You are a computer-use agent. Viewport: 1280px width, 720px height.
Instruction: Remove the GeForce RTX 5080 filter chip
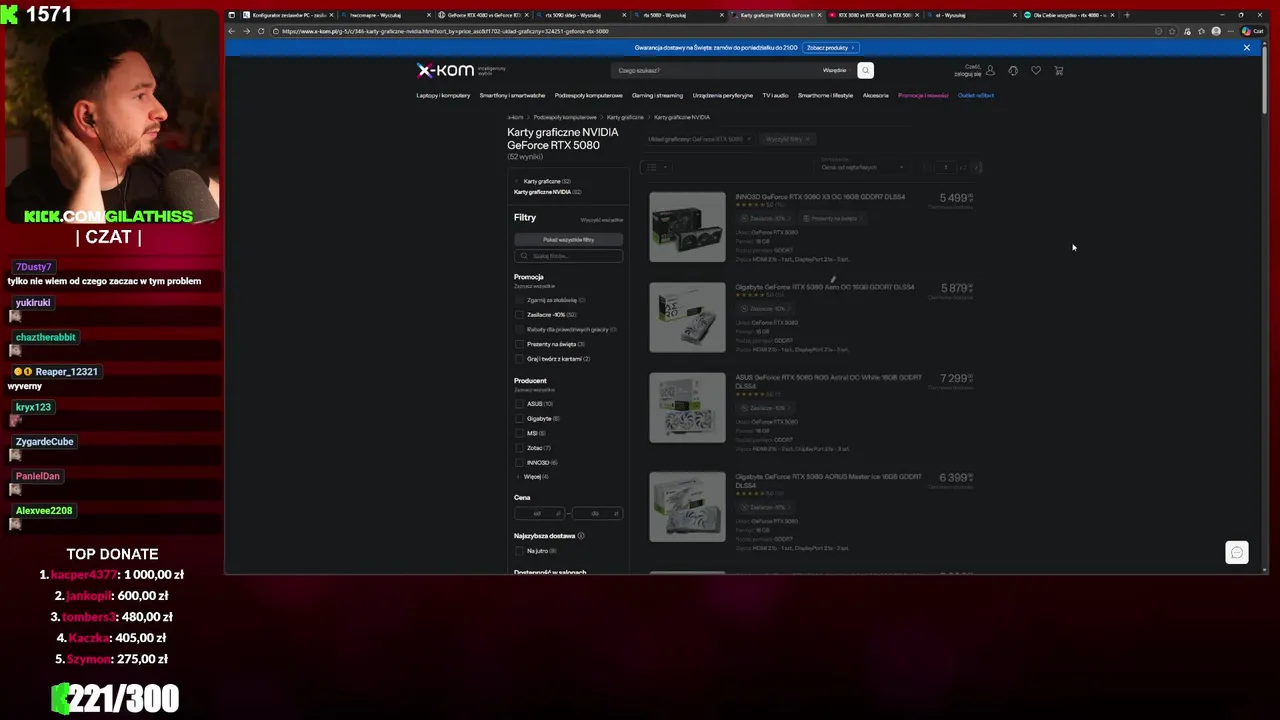pyautogui.click(x=748, y=139)
